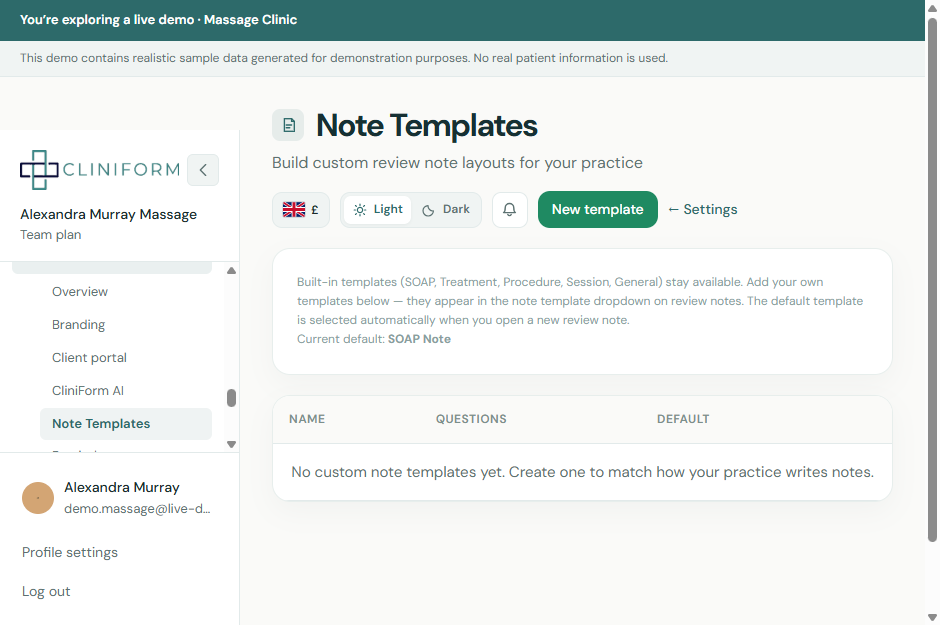This screenshot has width=940, height=625.
Task: Click the 'Alexandra Murray Massage' practice name
Action: tap(109, 215)
